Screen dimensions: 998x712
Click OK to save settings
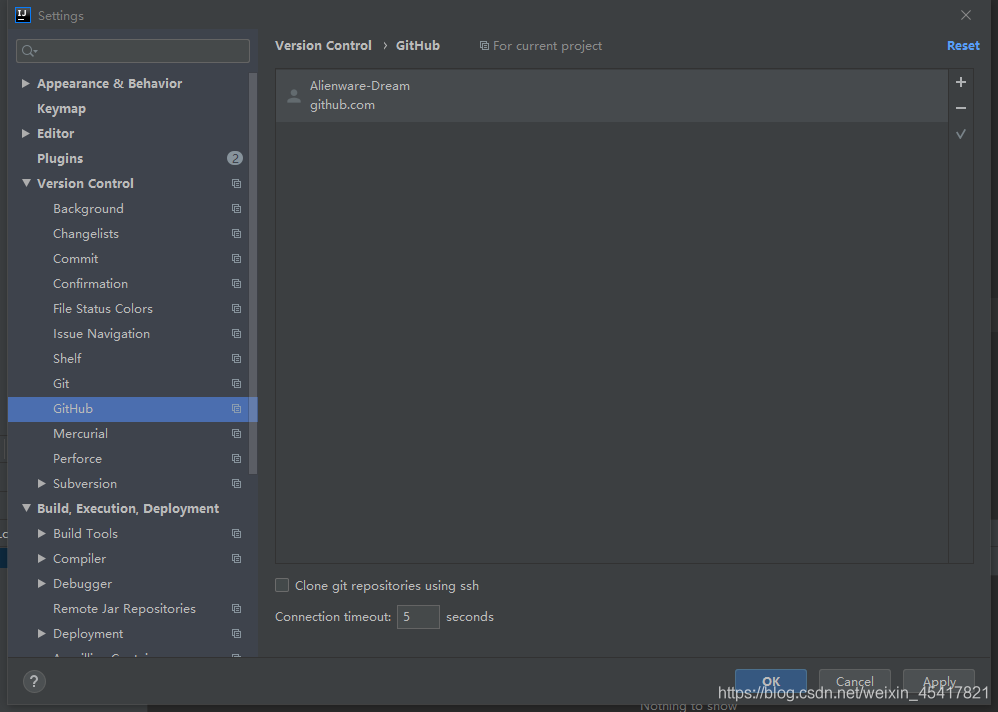click(771, 681)
